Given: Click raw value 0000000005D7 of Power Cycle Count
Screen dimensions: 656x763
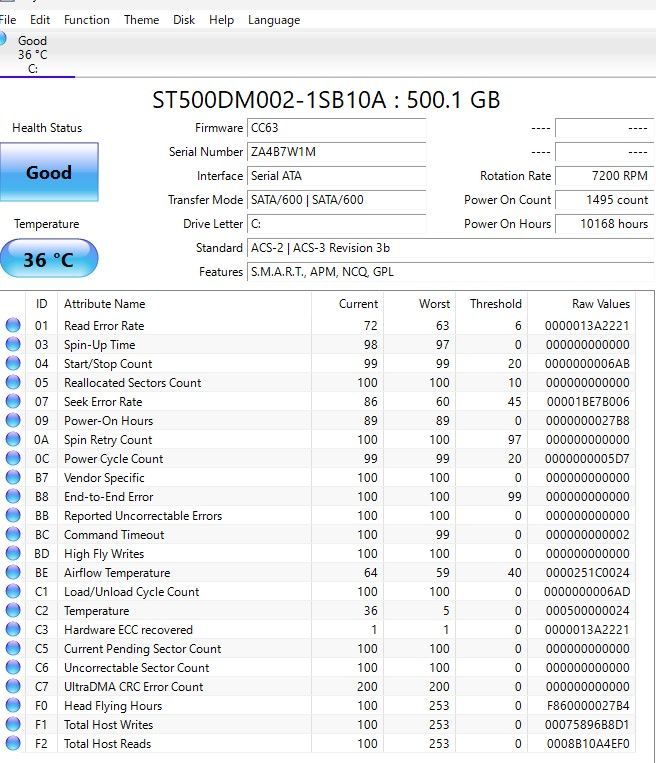Looking at the screenshot, I should pyautogui.click(x=587, y=458).
